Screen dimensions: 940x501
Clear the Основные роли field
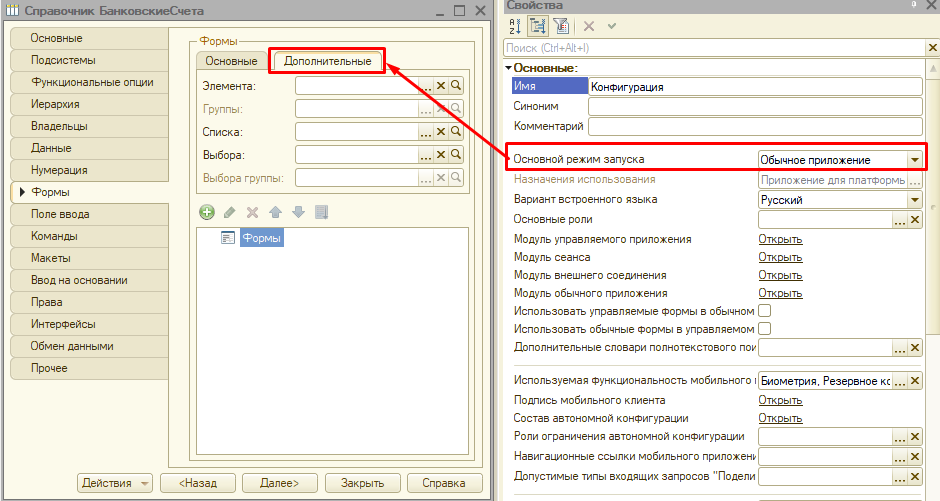(x=915, y=220)
